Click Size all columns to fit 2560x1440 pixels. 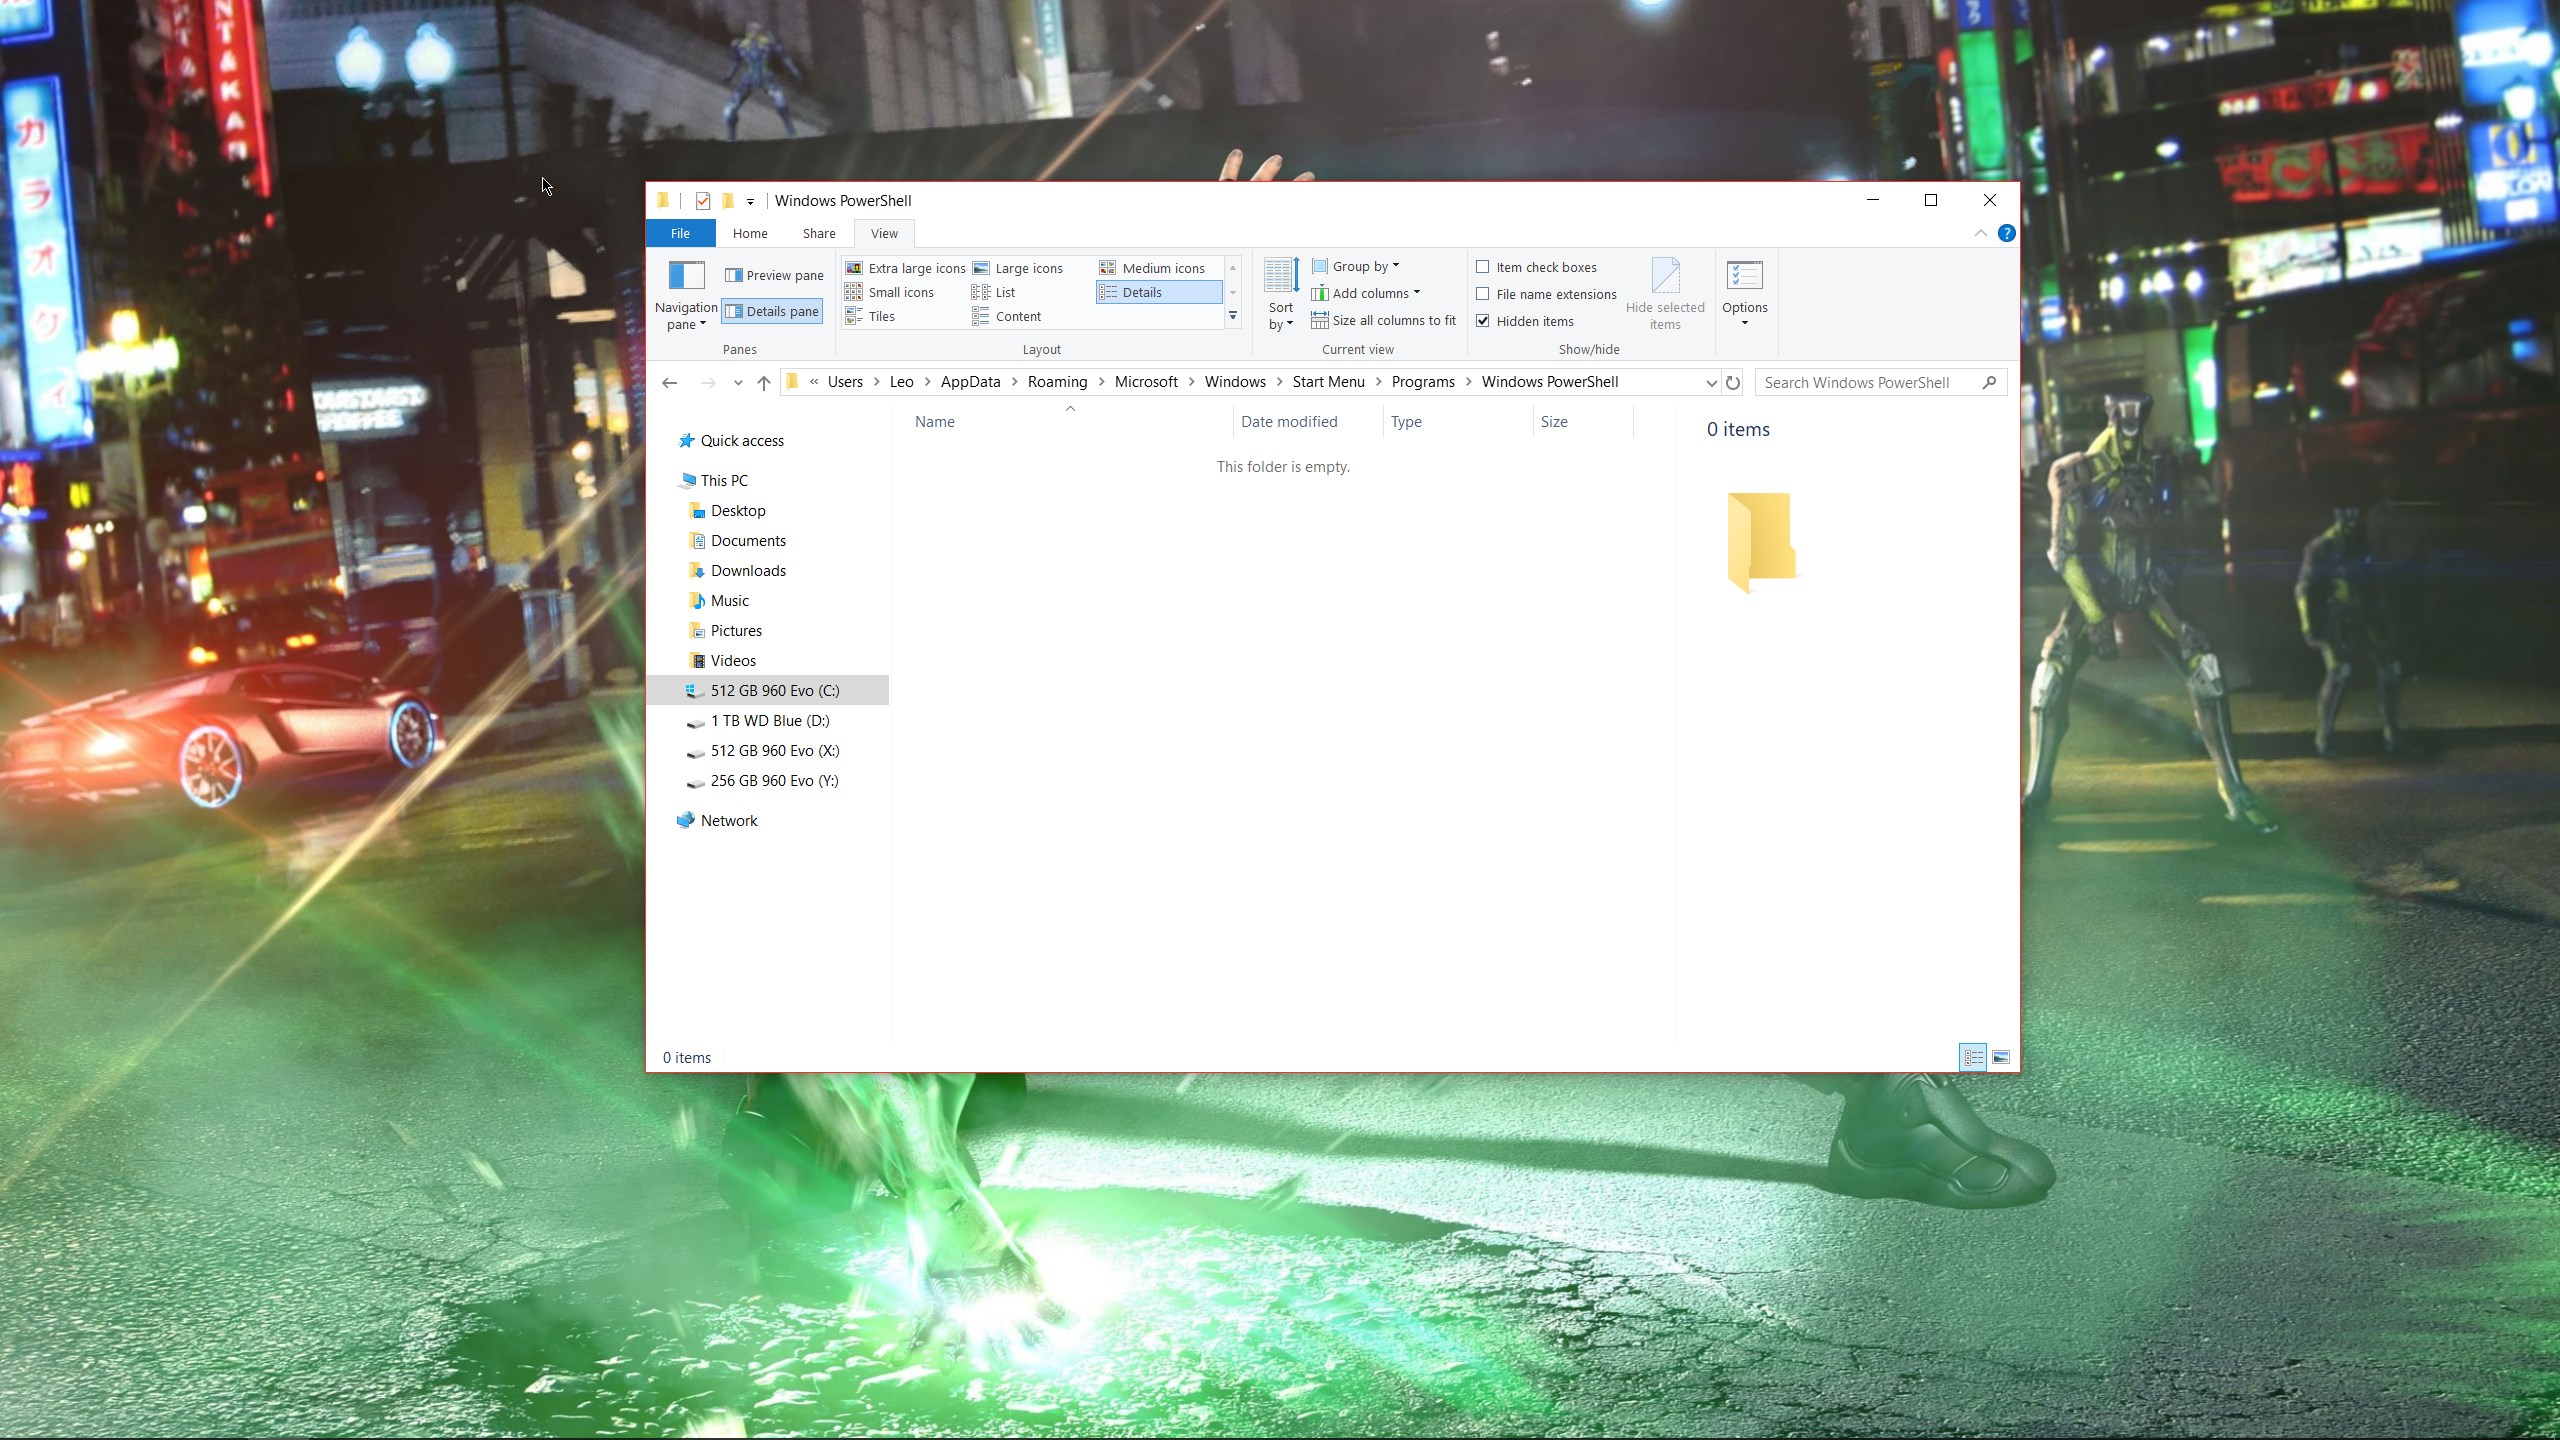pos(1384,321)
